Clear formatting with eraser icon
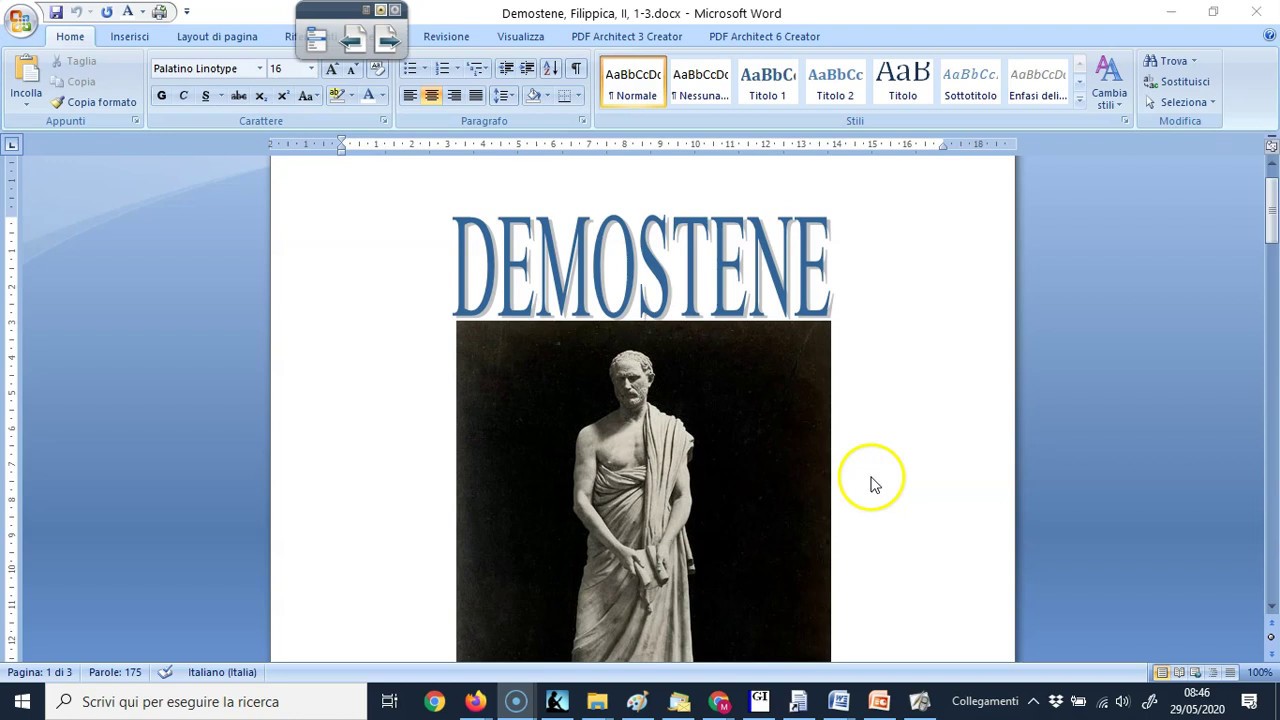Viewport: 1280px width, 720px height. pyautogui.click(x=377, y=68)
